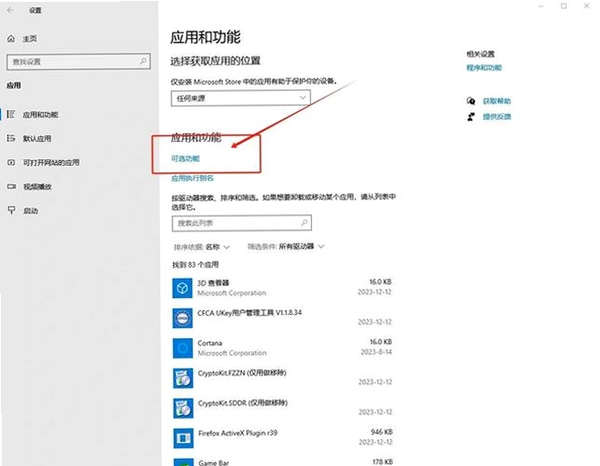This screenshot has height=466, width=600.
Task: Click the 默认应用 sidebar icon
Action: (x=11, y=138)
